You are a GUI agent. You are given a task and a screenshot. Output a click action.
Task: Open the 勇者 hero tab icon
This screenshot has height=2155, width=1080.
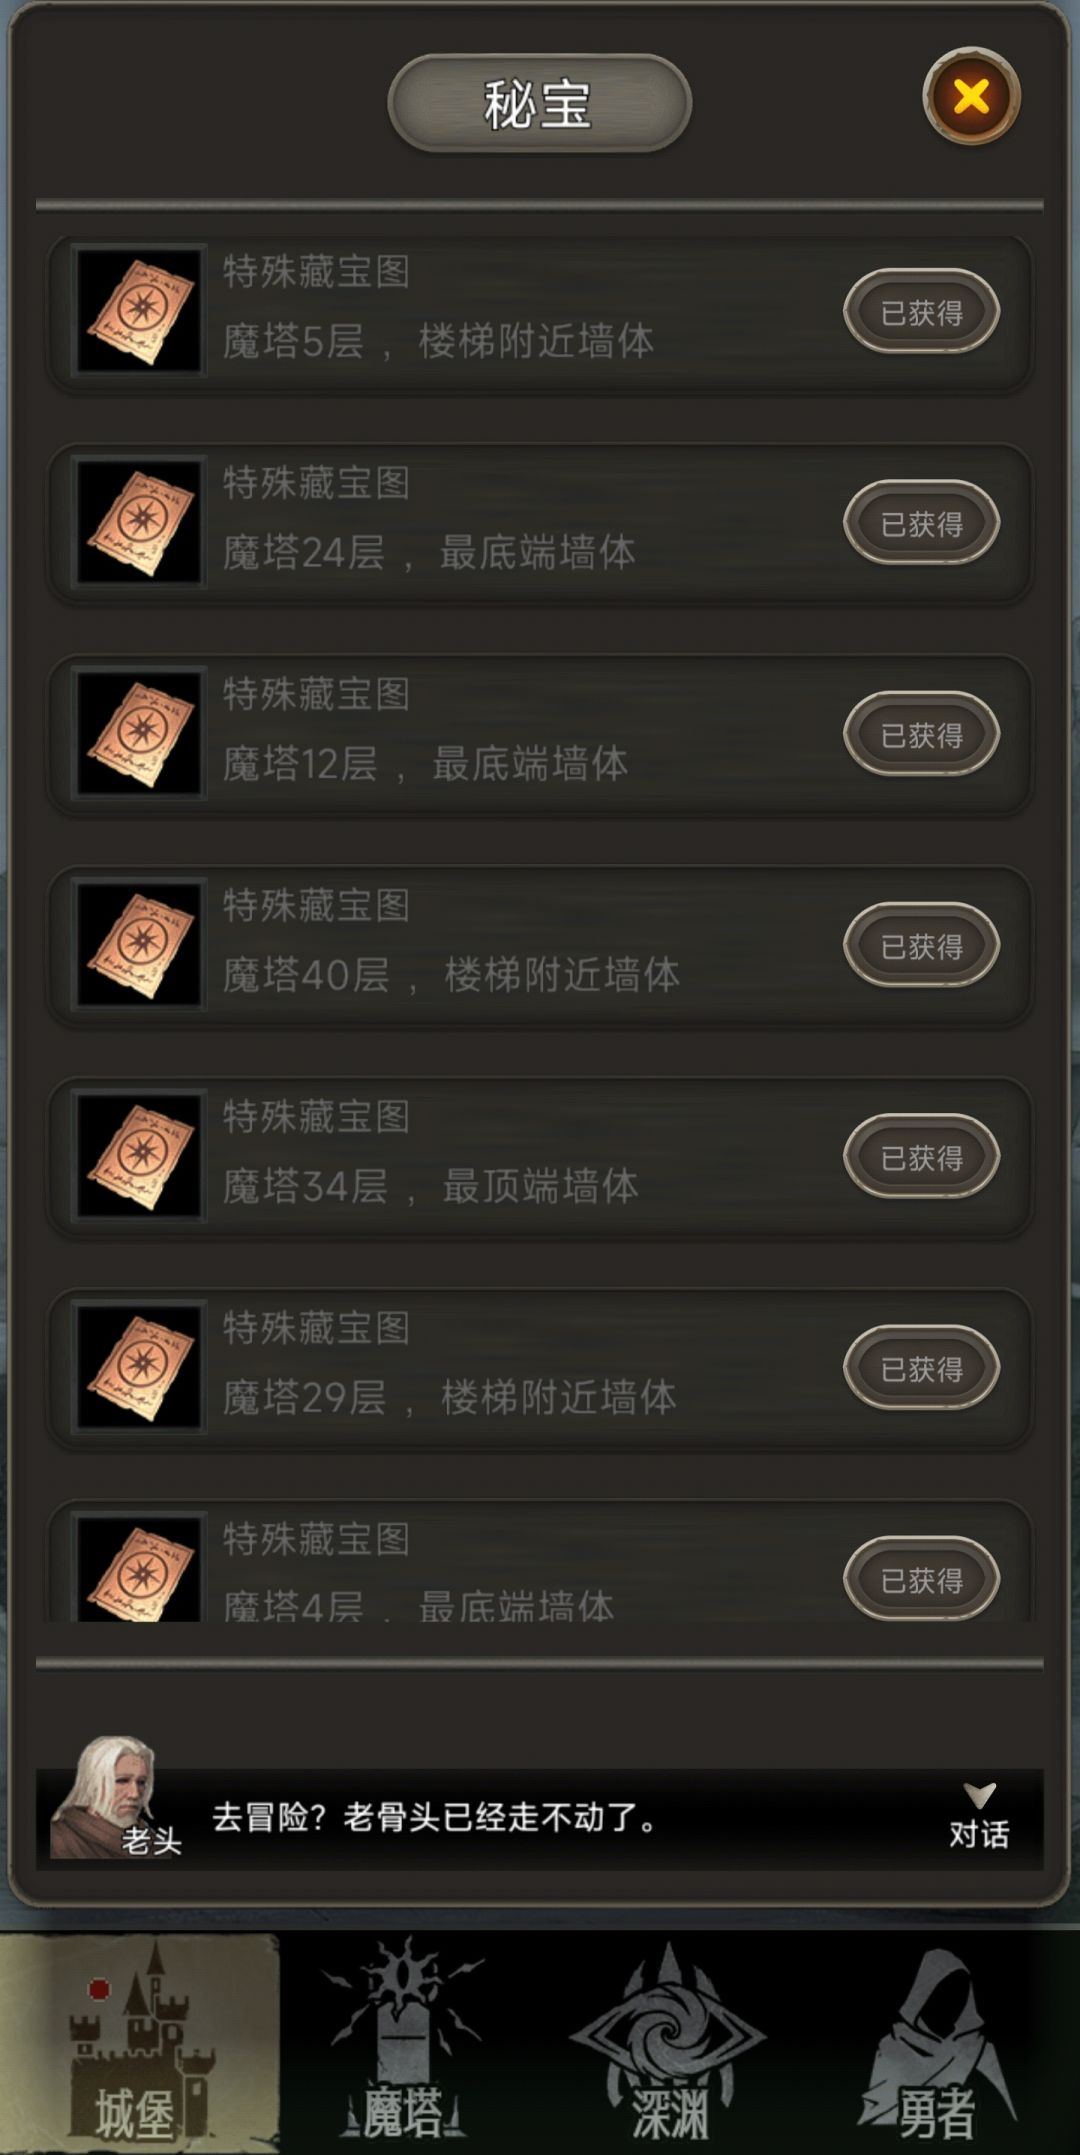point(935,2042)
